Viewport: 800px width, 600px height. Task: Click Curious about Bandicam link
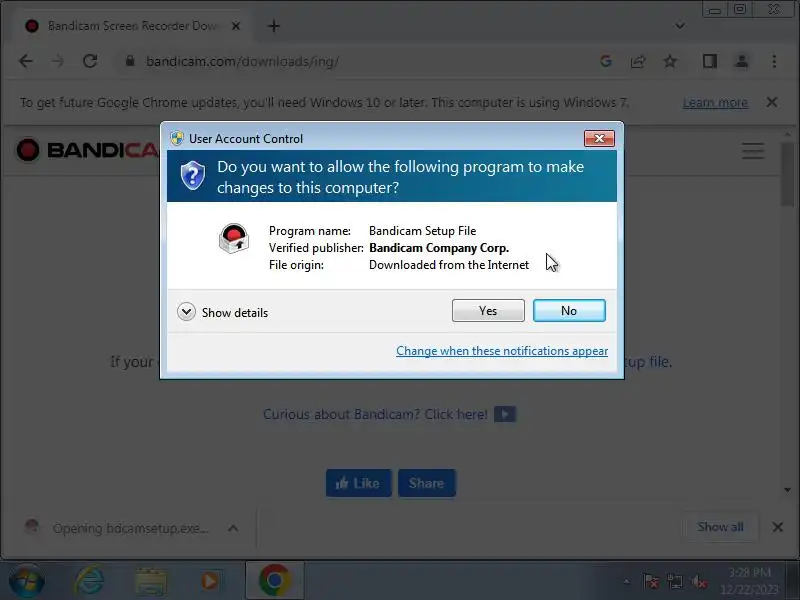pos(375,414)
